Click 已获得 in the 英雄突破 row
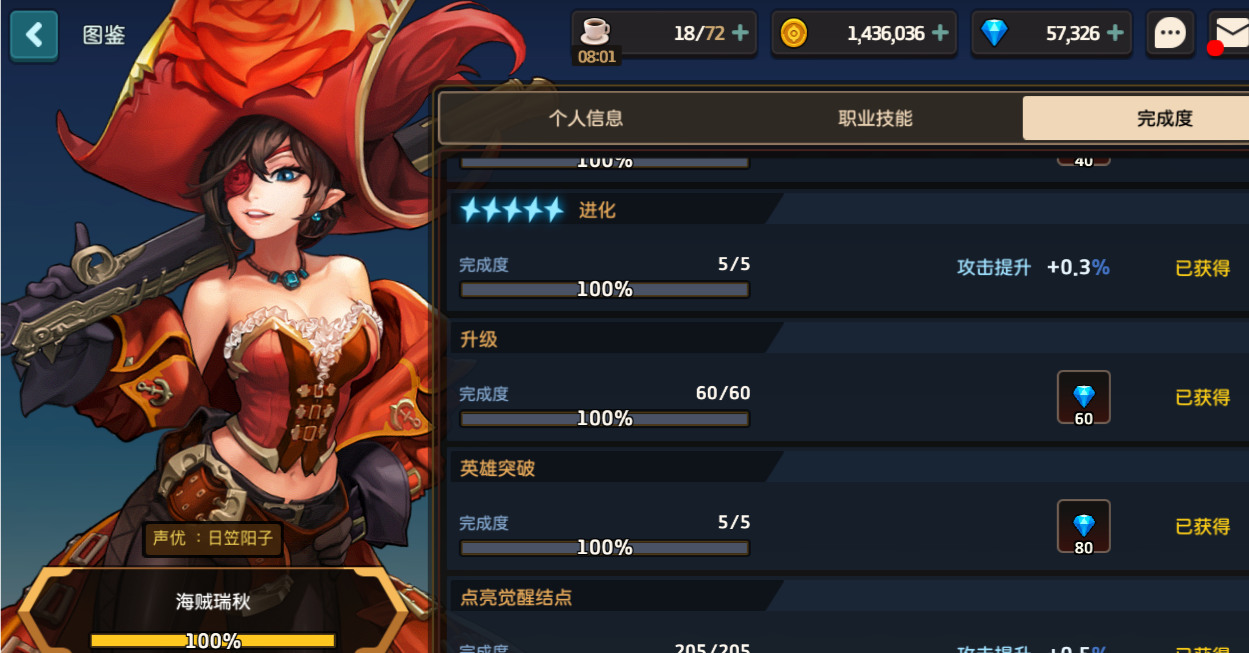1249x653 pixels. click(x=1202, y=526)
